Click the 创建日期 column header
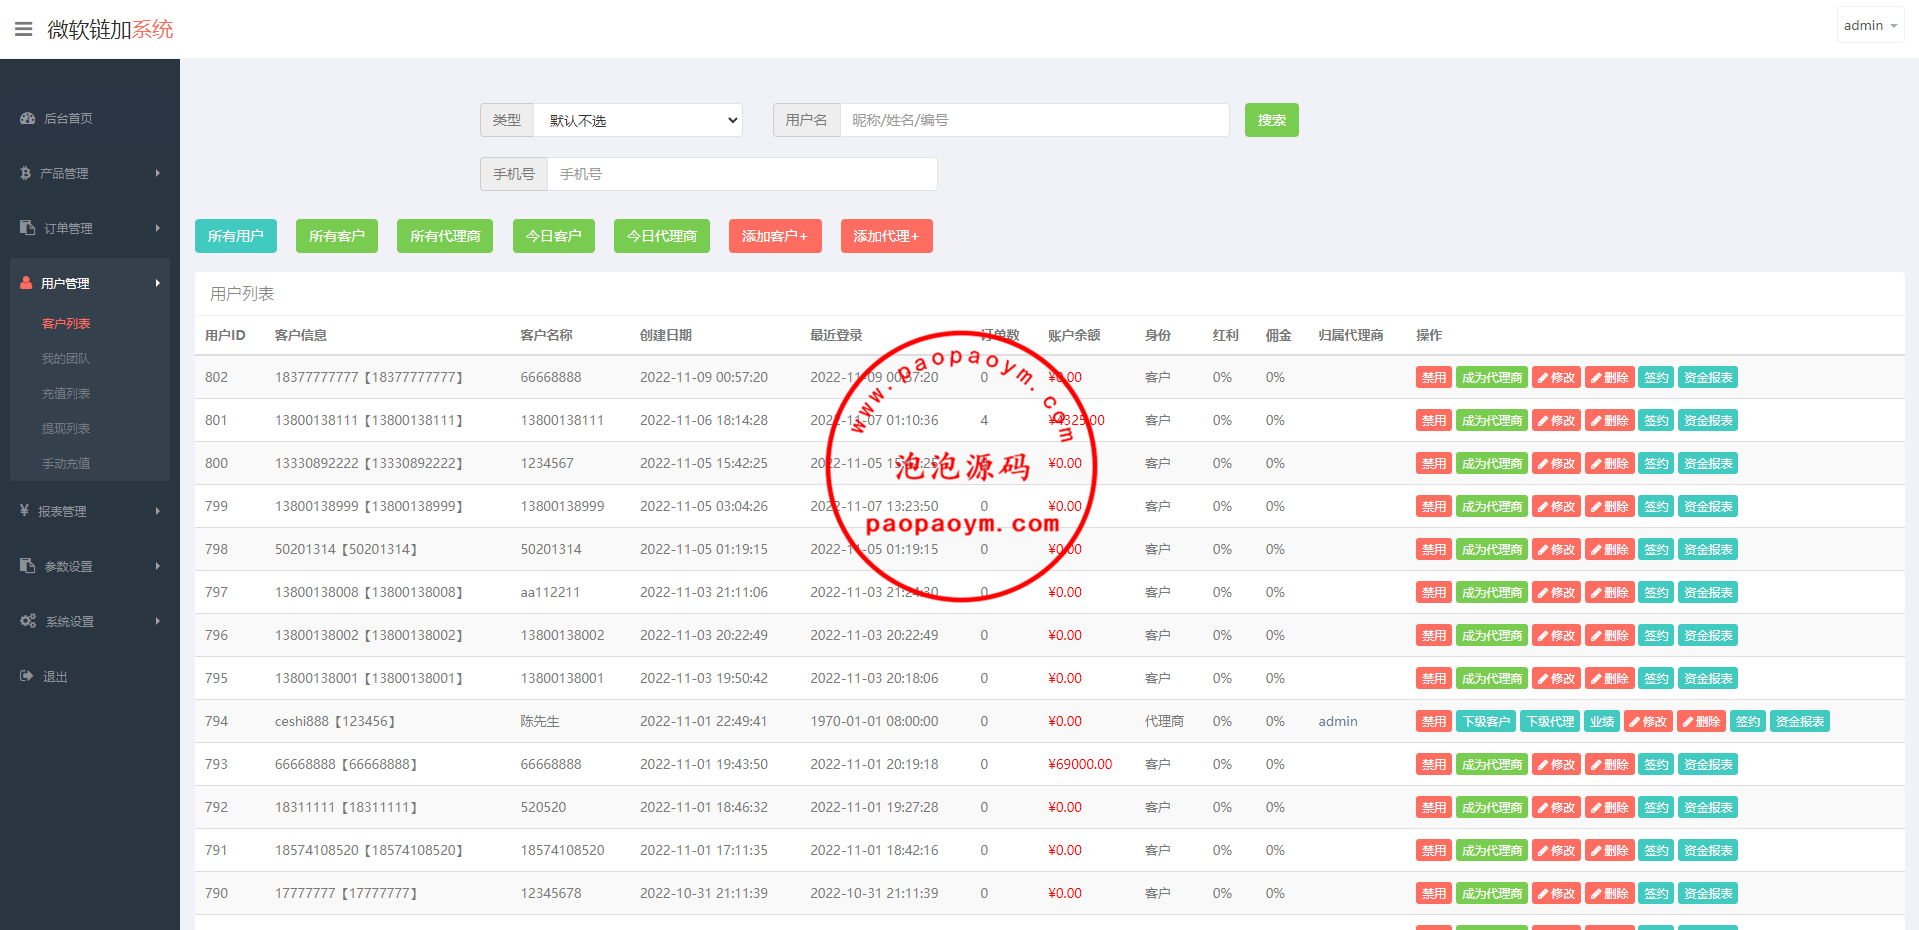 coord(666,335)
